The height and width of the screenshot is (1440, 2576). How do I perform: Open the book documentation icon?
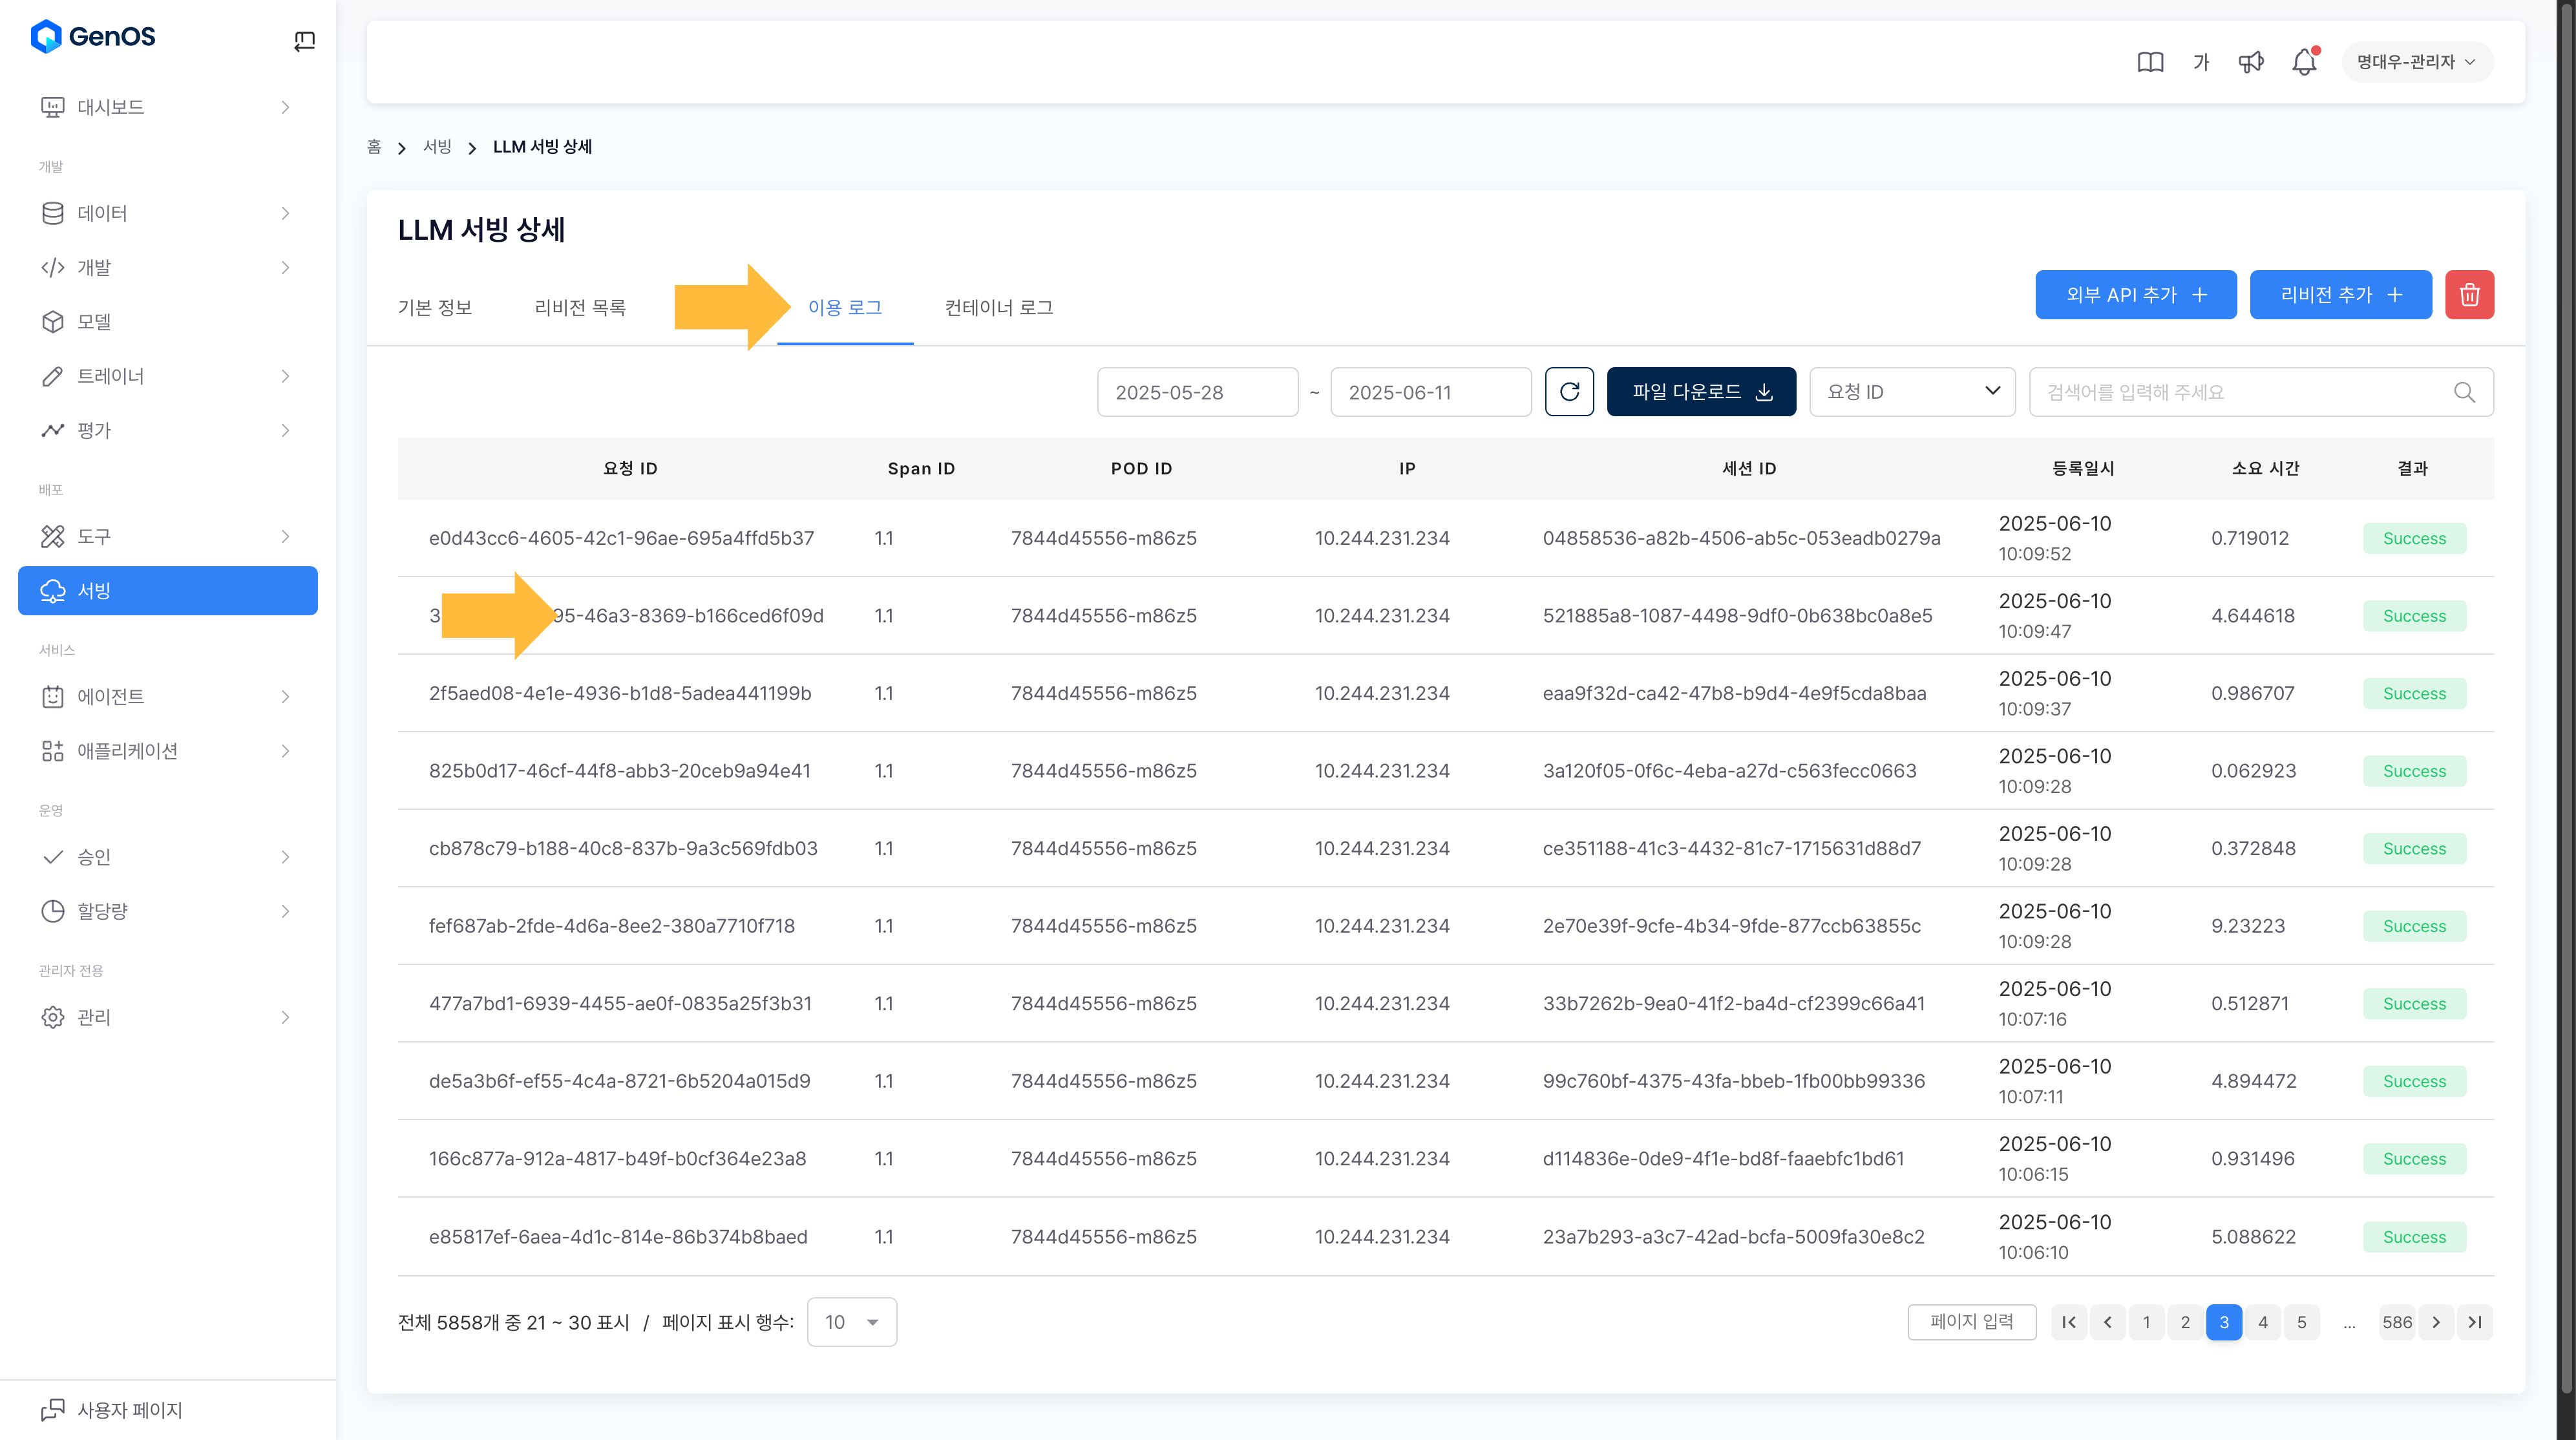pyautogui.click(x=2150, y=62)
